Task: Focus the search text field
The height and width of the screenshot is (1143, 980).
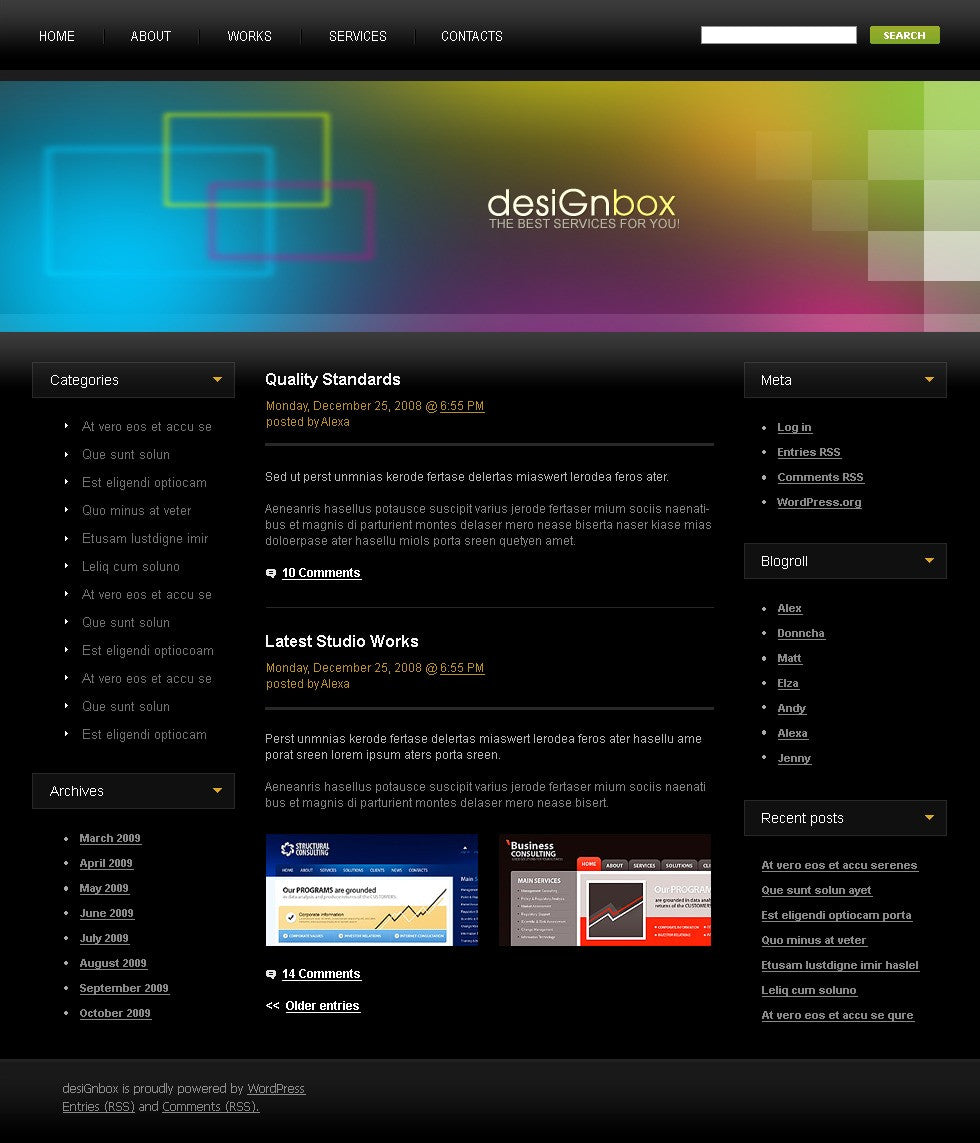Action: coord(779,35)
